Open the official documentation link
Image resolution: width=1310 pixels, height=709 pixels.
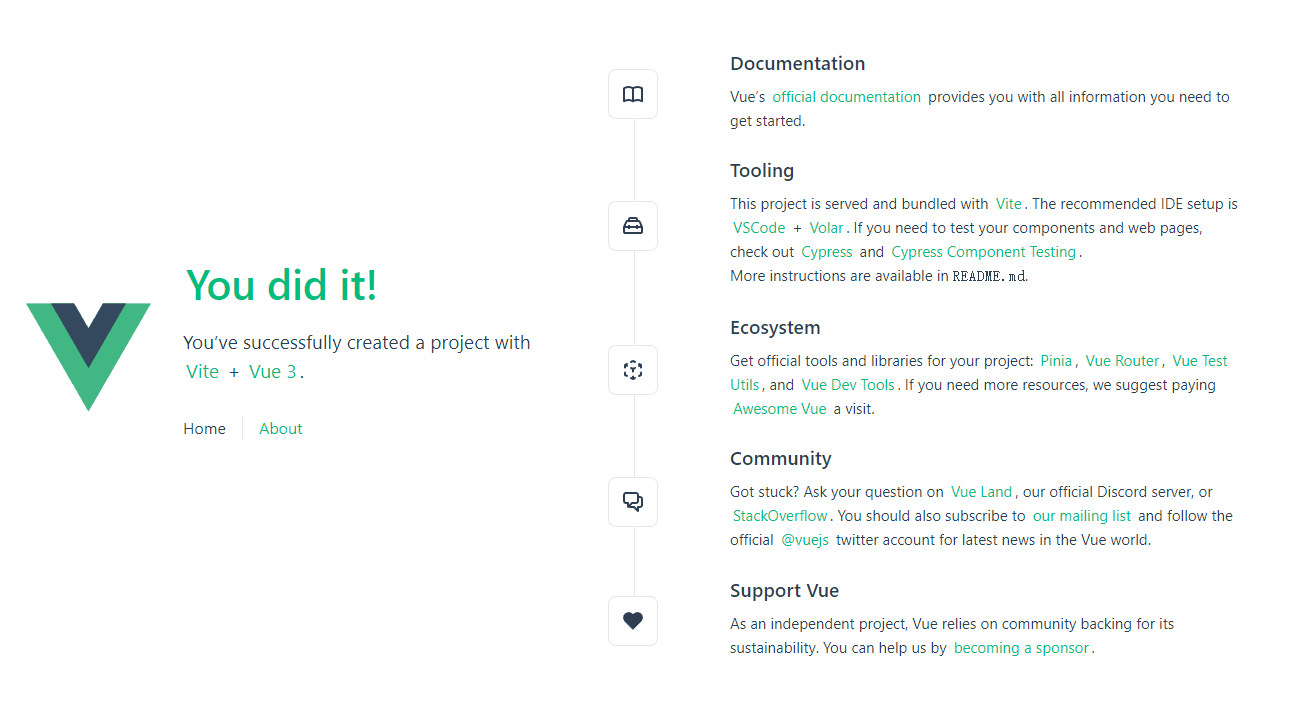(846, 97)
